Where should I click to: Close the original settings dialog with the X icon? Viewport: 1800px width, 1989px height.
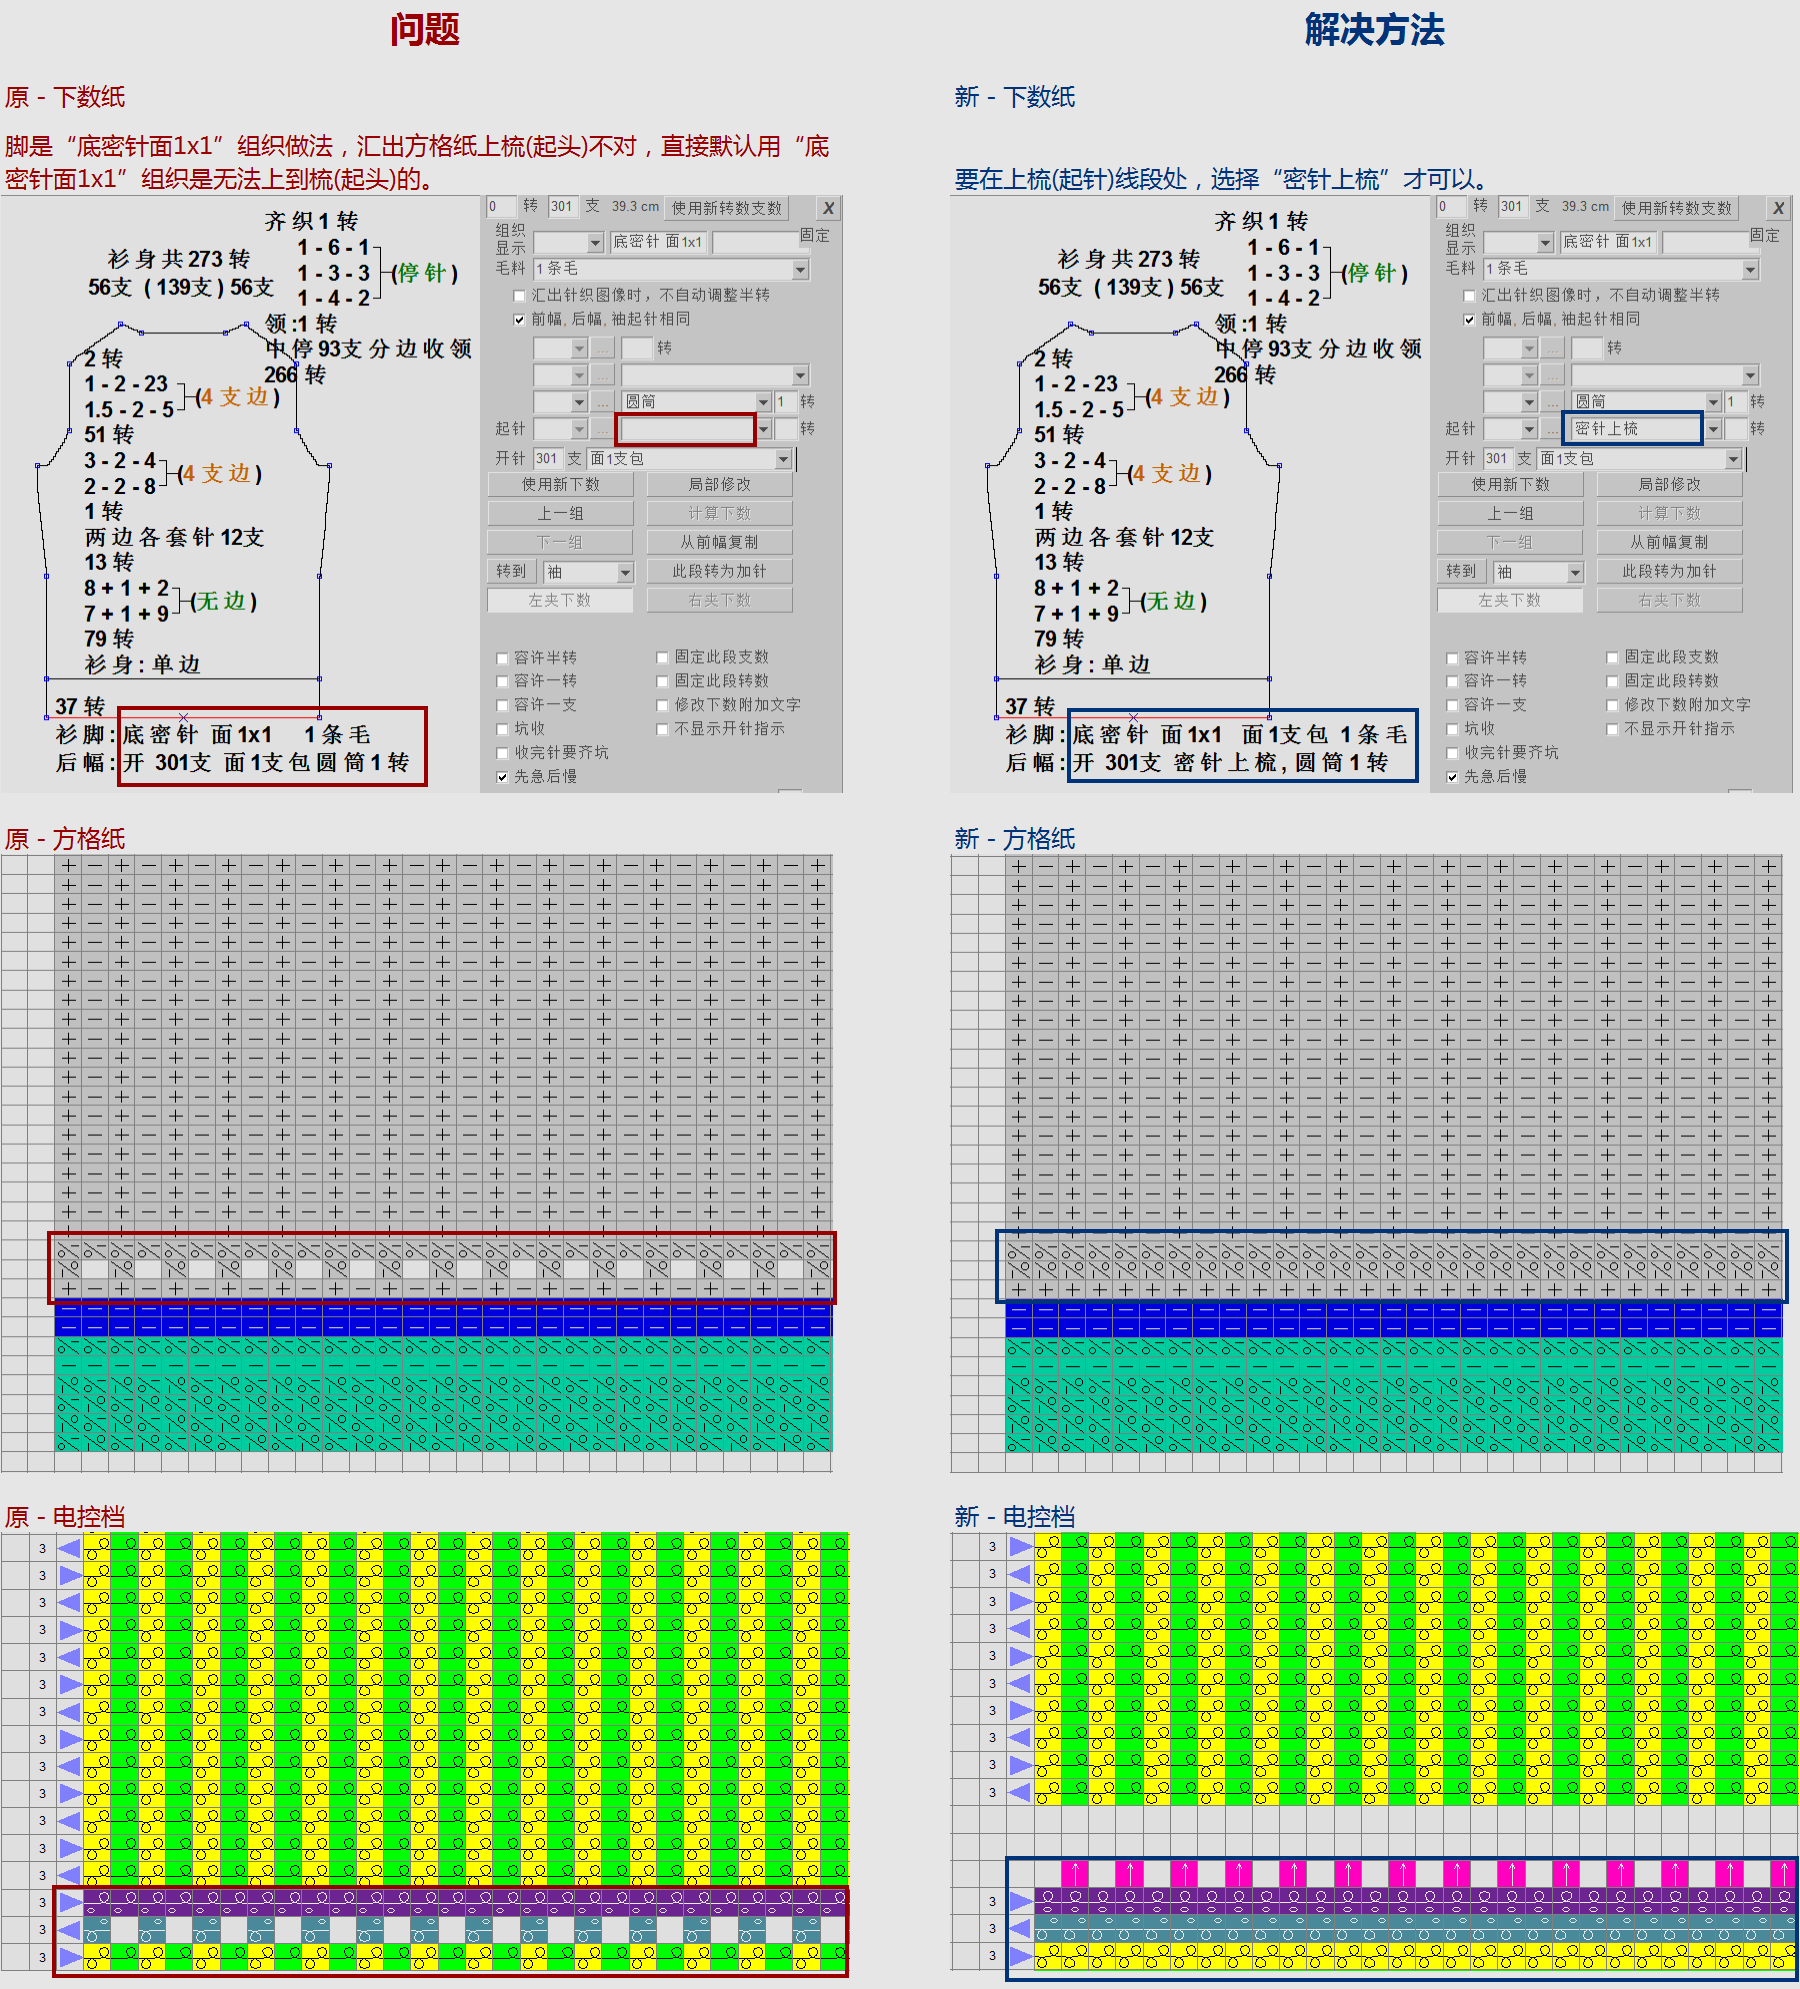tap(828, 207)
